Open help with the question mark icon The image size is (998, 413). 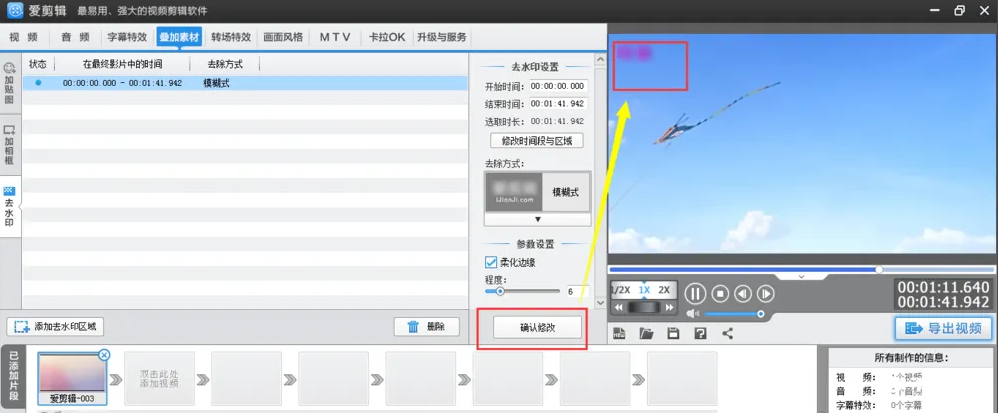click(x=701, y=333)
